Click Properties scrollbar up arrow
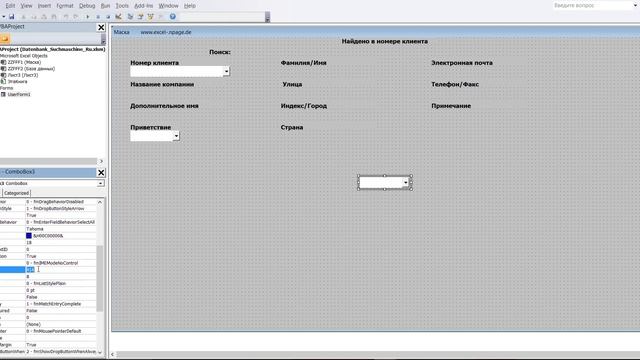640x360 pixels. coord(100,202)
